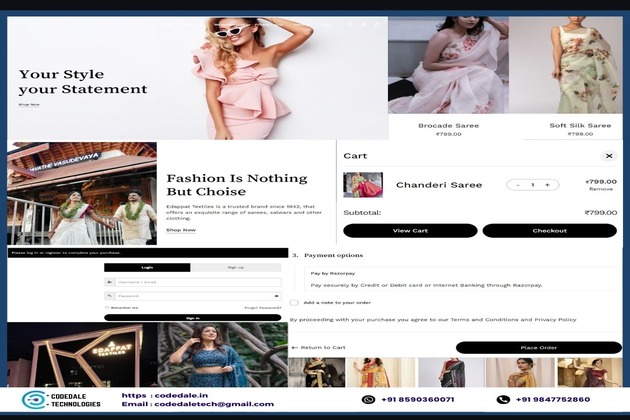
Task: Click the Forgot Password link
Action: pos(263,308)
